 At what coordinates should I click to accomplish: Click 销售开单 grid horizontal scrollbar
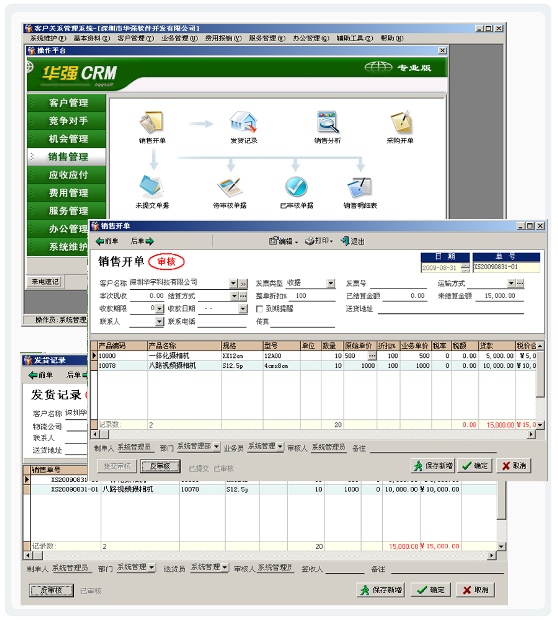pos(314,434)
